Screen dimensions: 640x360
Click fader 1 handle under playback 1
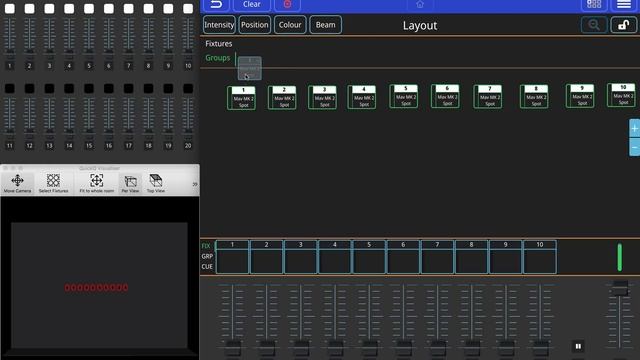[x=233, y=348]
